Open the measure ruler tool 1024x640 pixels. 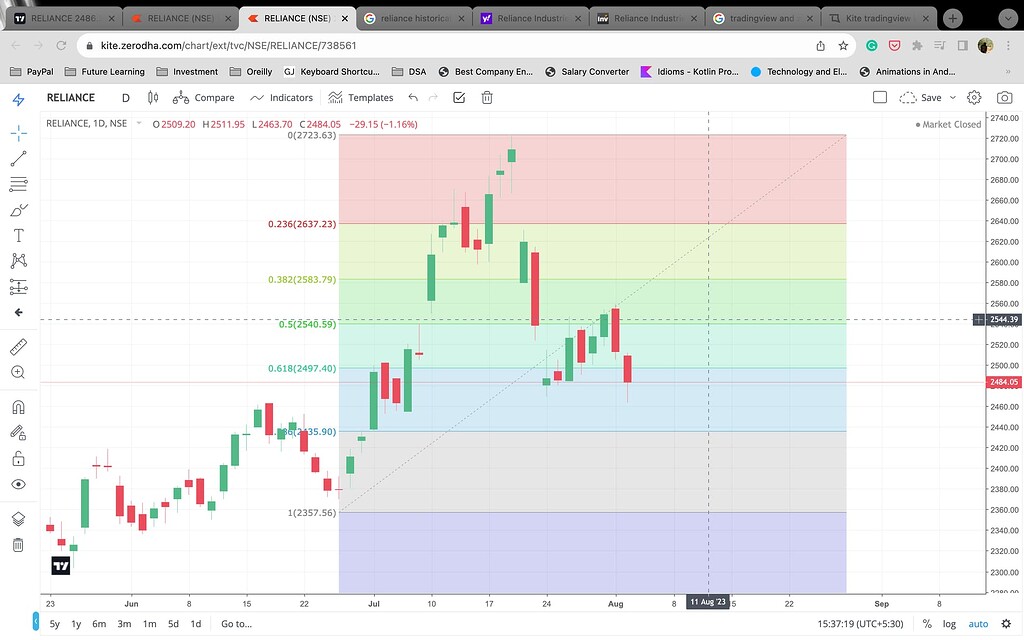[x=18, y=347]
